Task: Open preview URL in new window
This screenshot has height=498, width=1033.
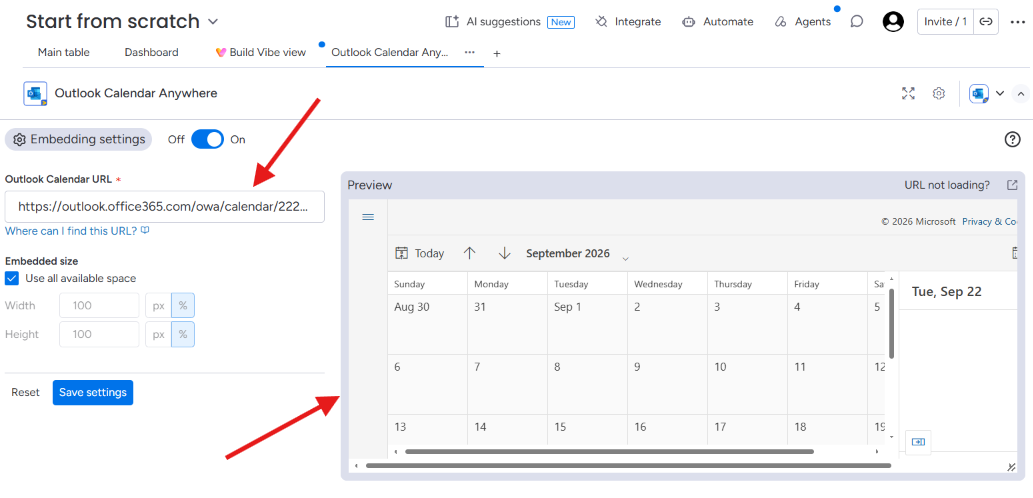Action: pyautogui.click(x=1013, y=185)
